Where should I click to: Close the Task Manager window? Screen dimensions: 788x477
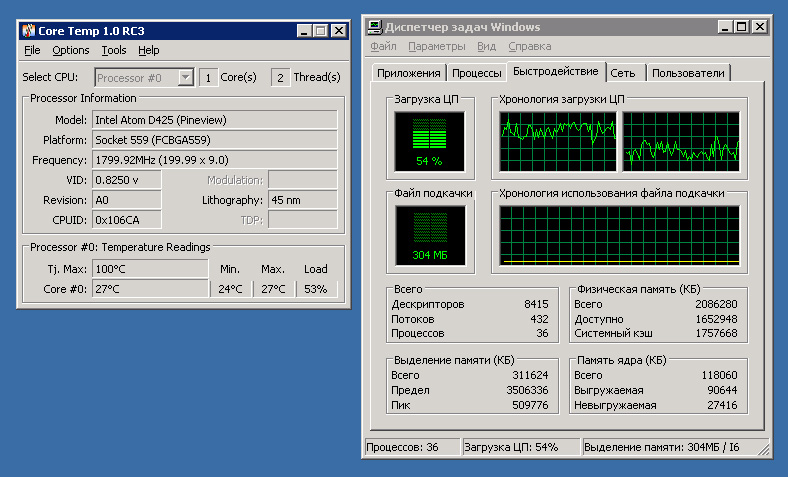click(x=760, y=27)
